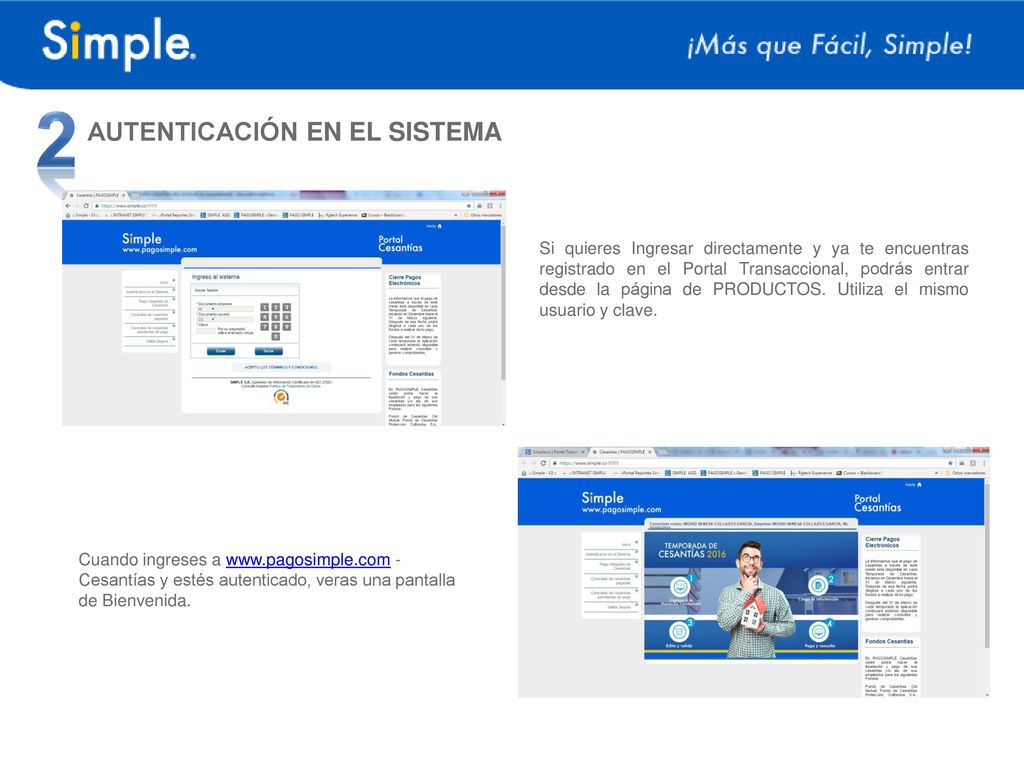1024x768 pixels.
Task: Click step 3 Edita y valida icon
Action: click(x=679, y=632)
